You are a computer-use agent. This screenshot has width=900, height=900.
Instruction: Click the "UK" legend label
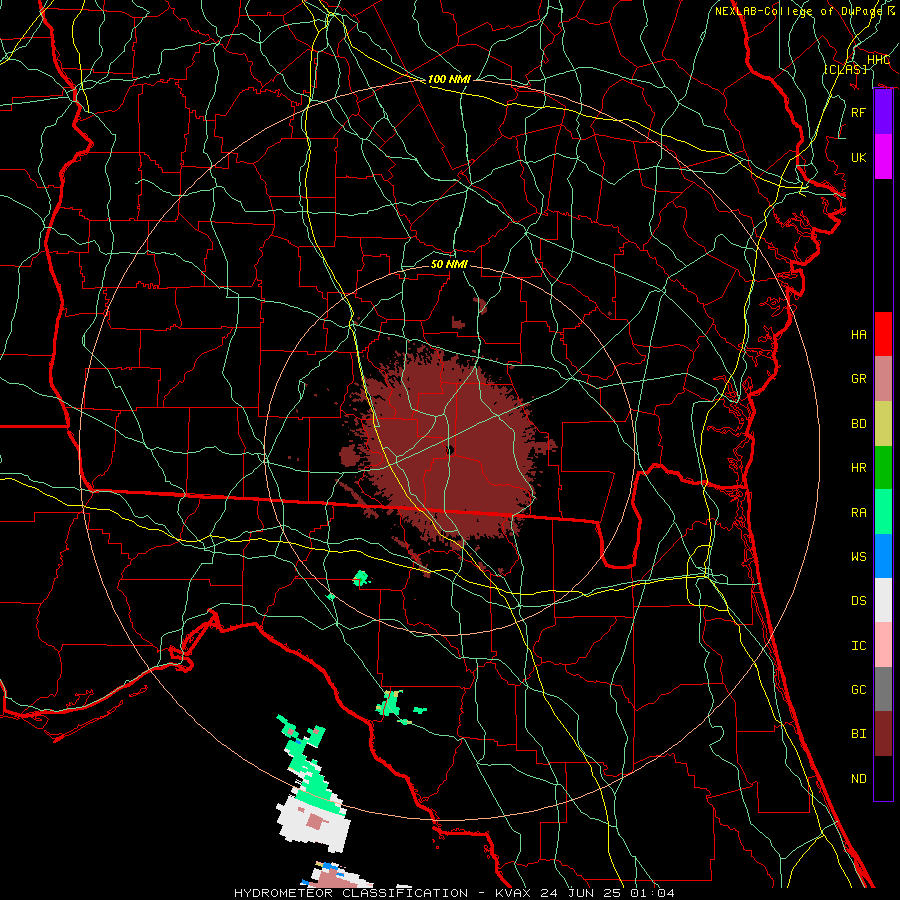(859, 157)
